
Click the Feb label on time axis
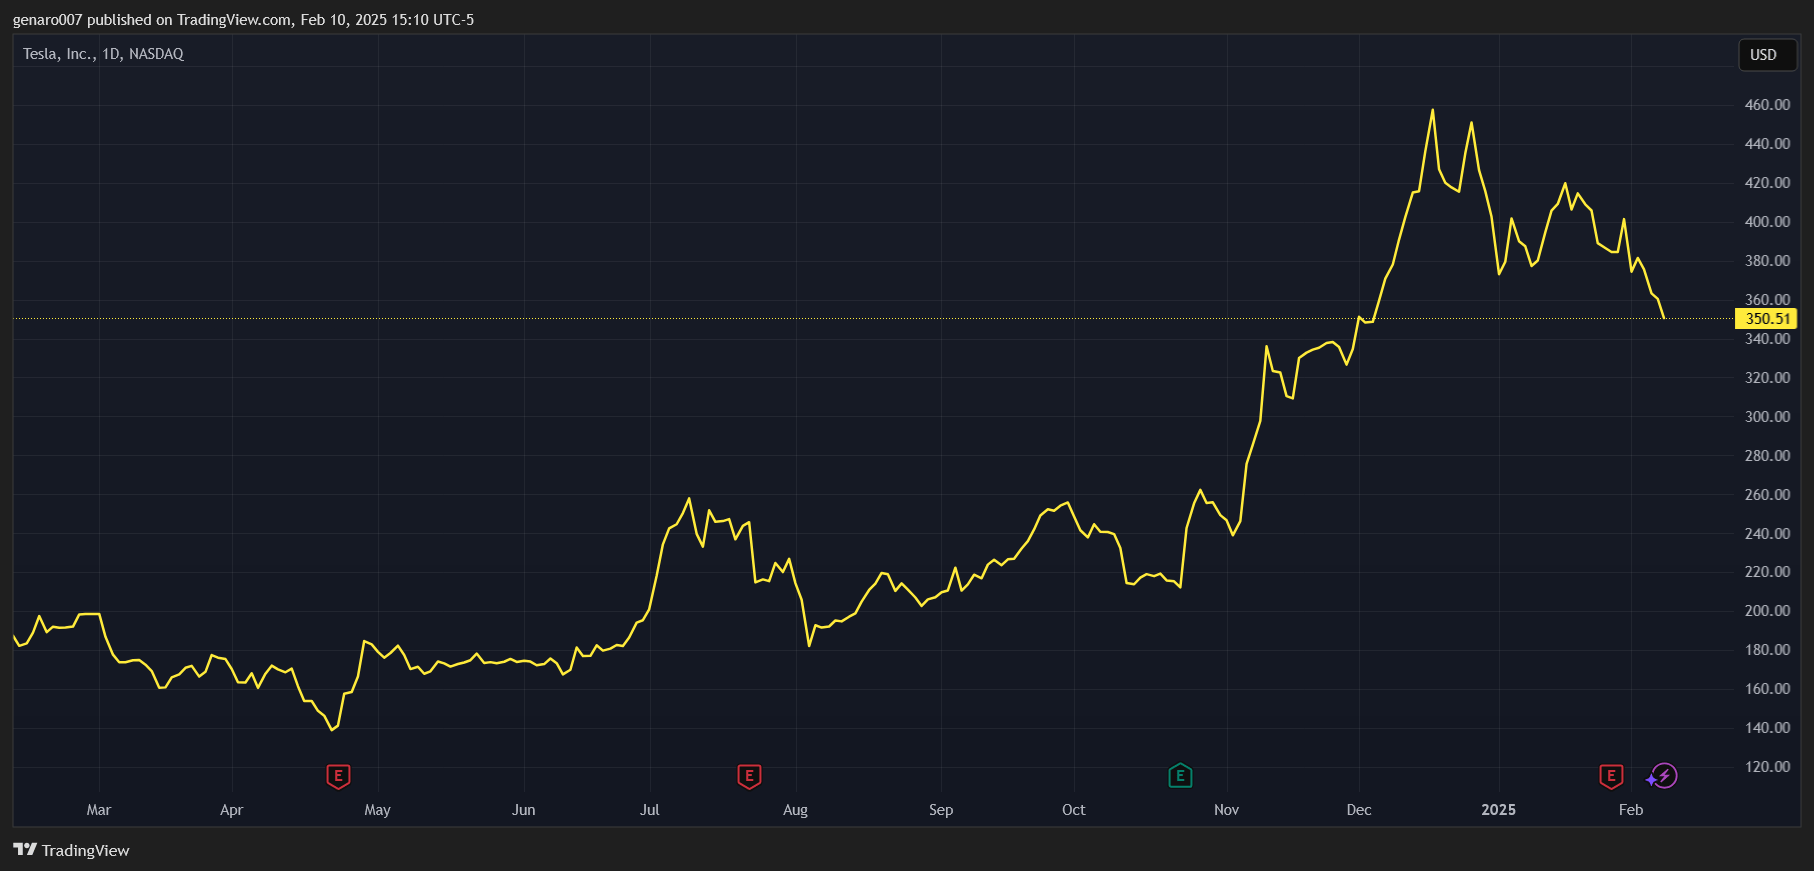click(1631, 810)
